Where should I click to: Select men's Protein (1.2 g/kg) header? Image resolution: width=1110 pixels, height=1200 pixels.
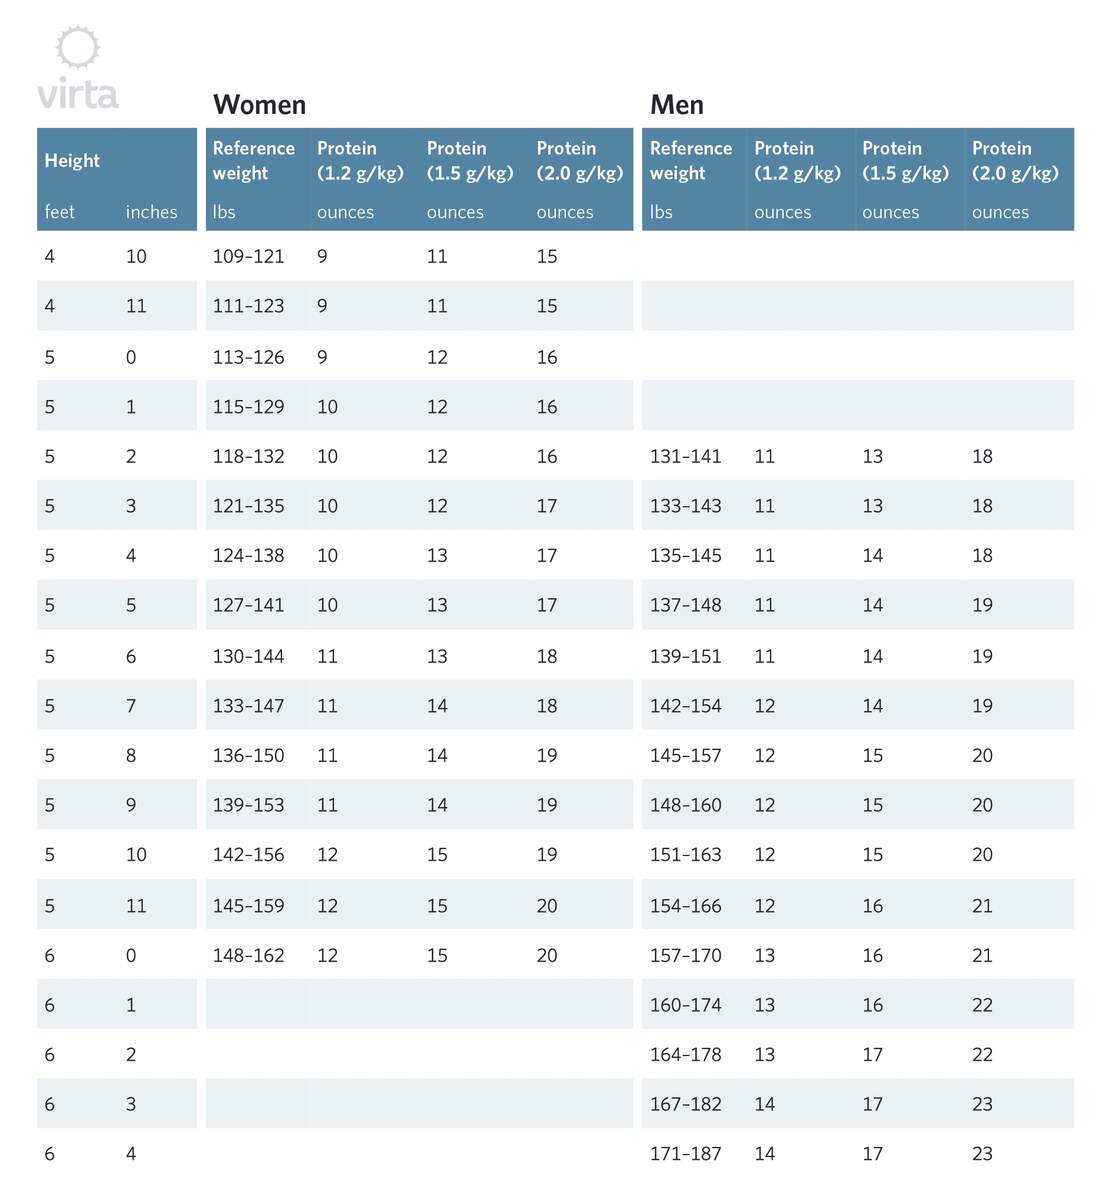point(797,160)
